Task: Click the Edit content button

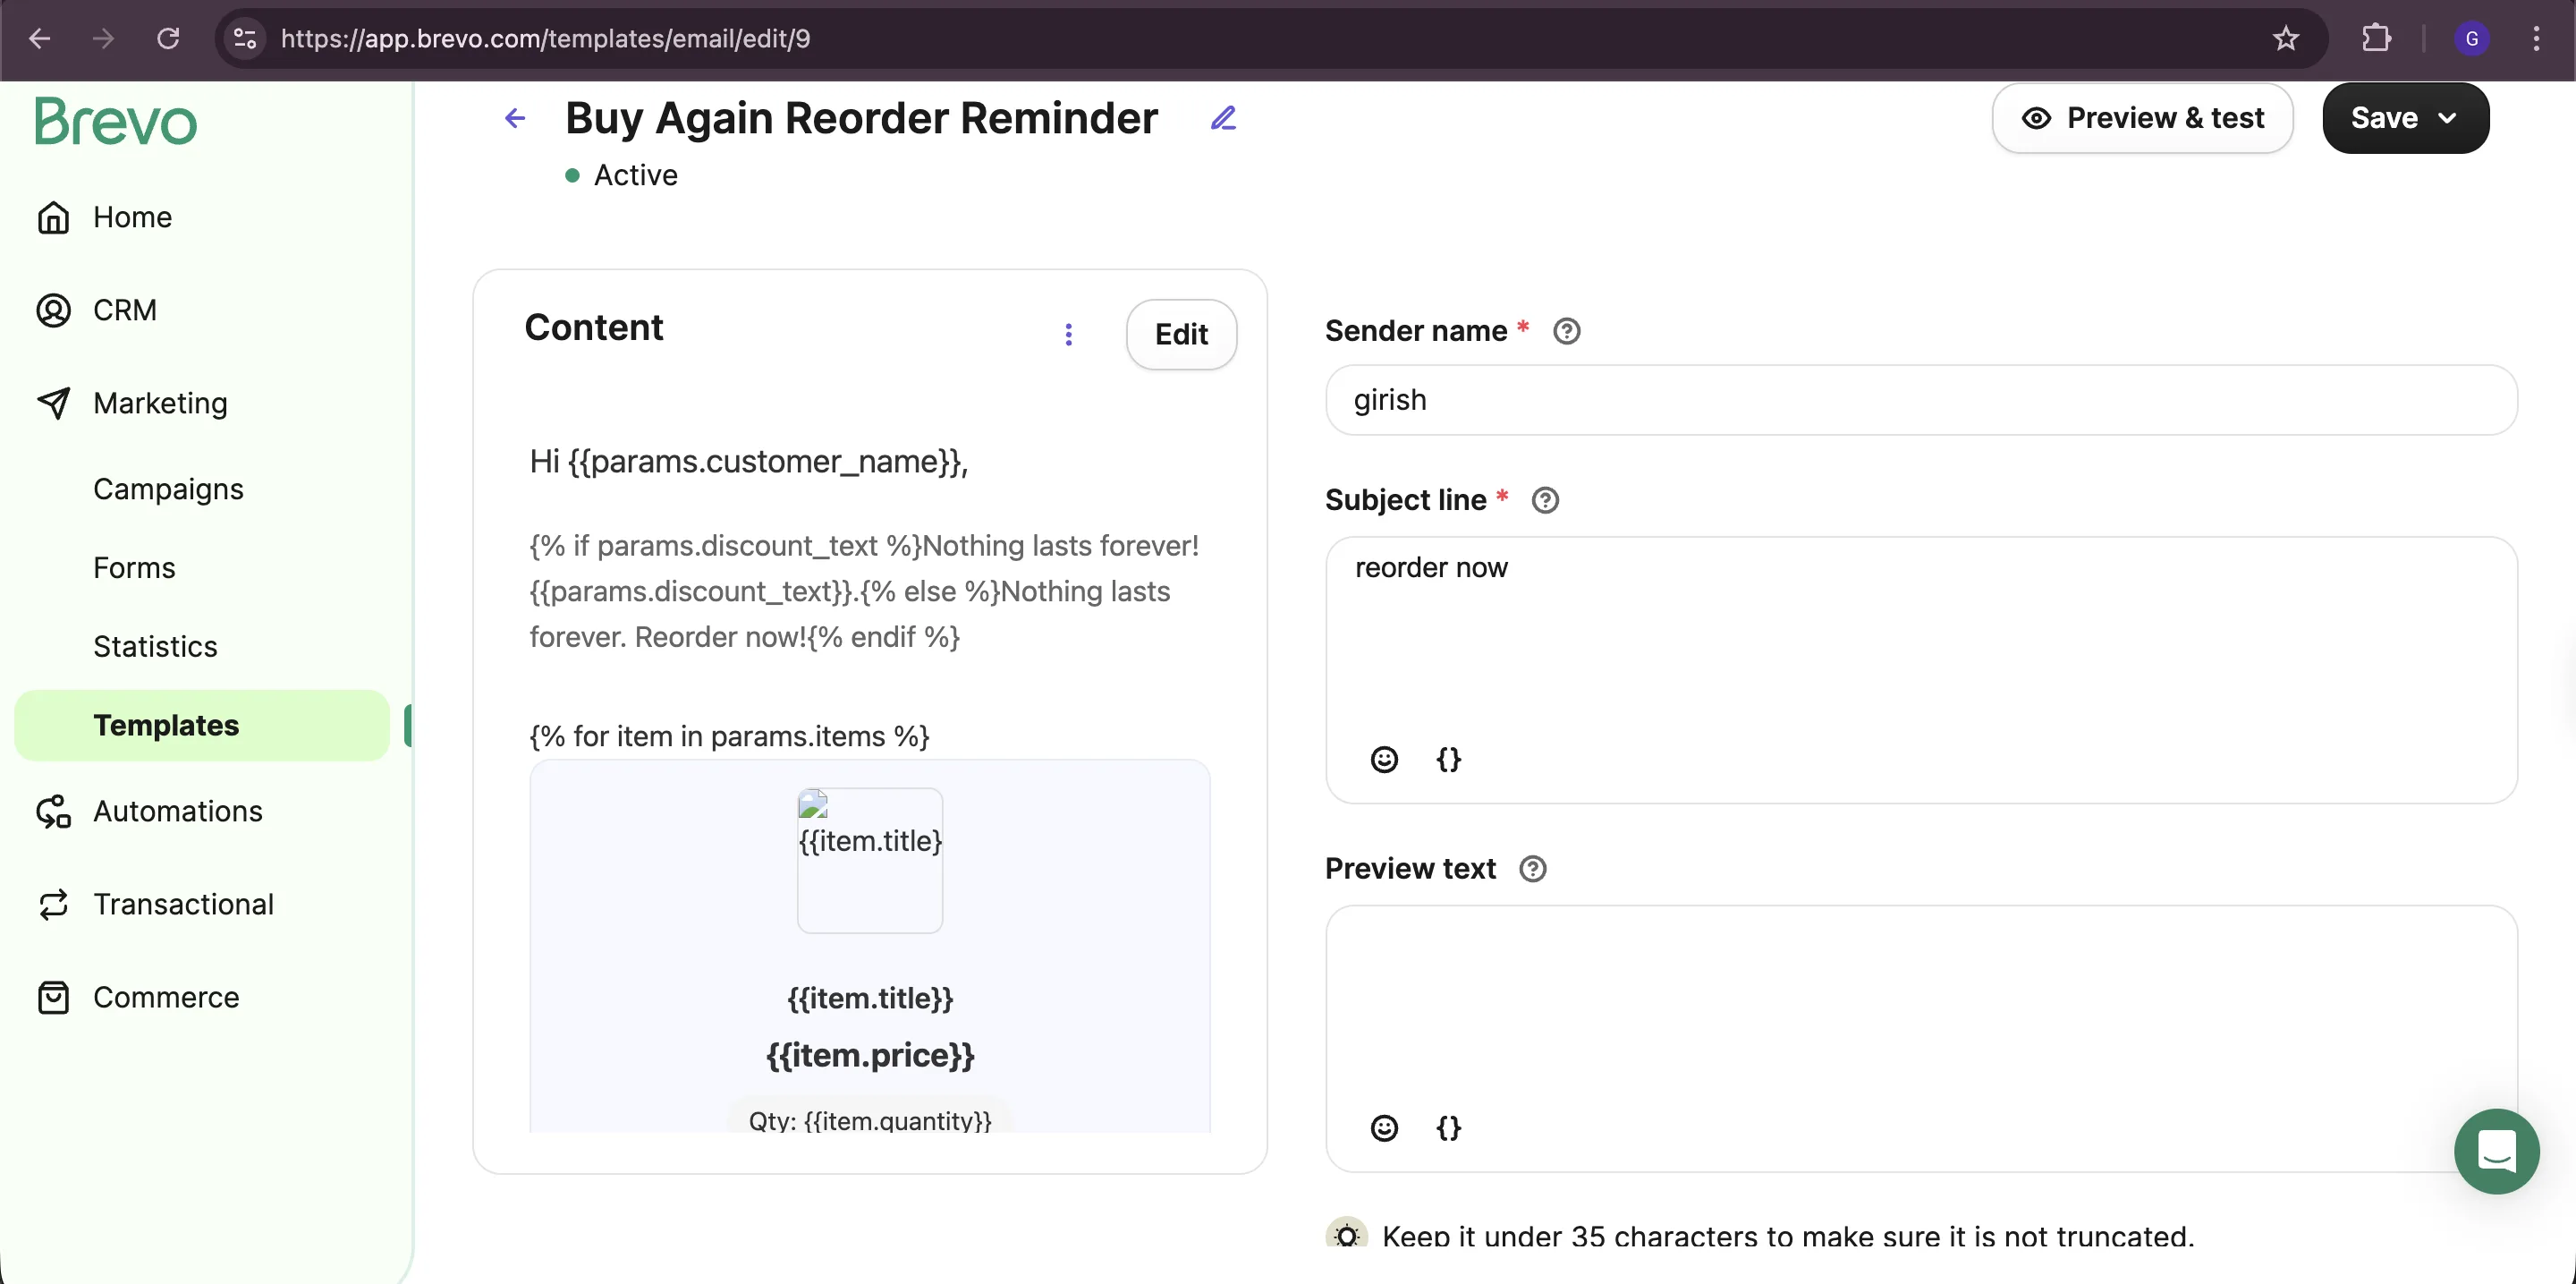Action: point(1181,334)
